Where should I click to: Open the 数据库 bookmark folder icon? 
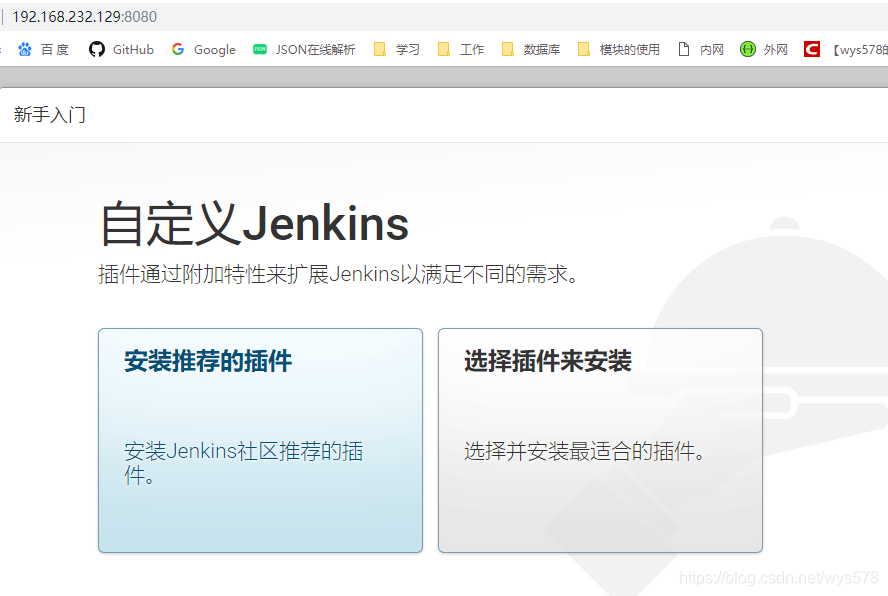pos(508,49)
